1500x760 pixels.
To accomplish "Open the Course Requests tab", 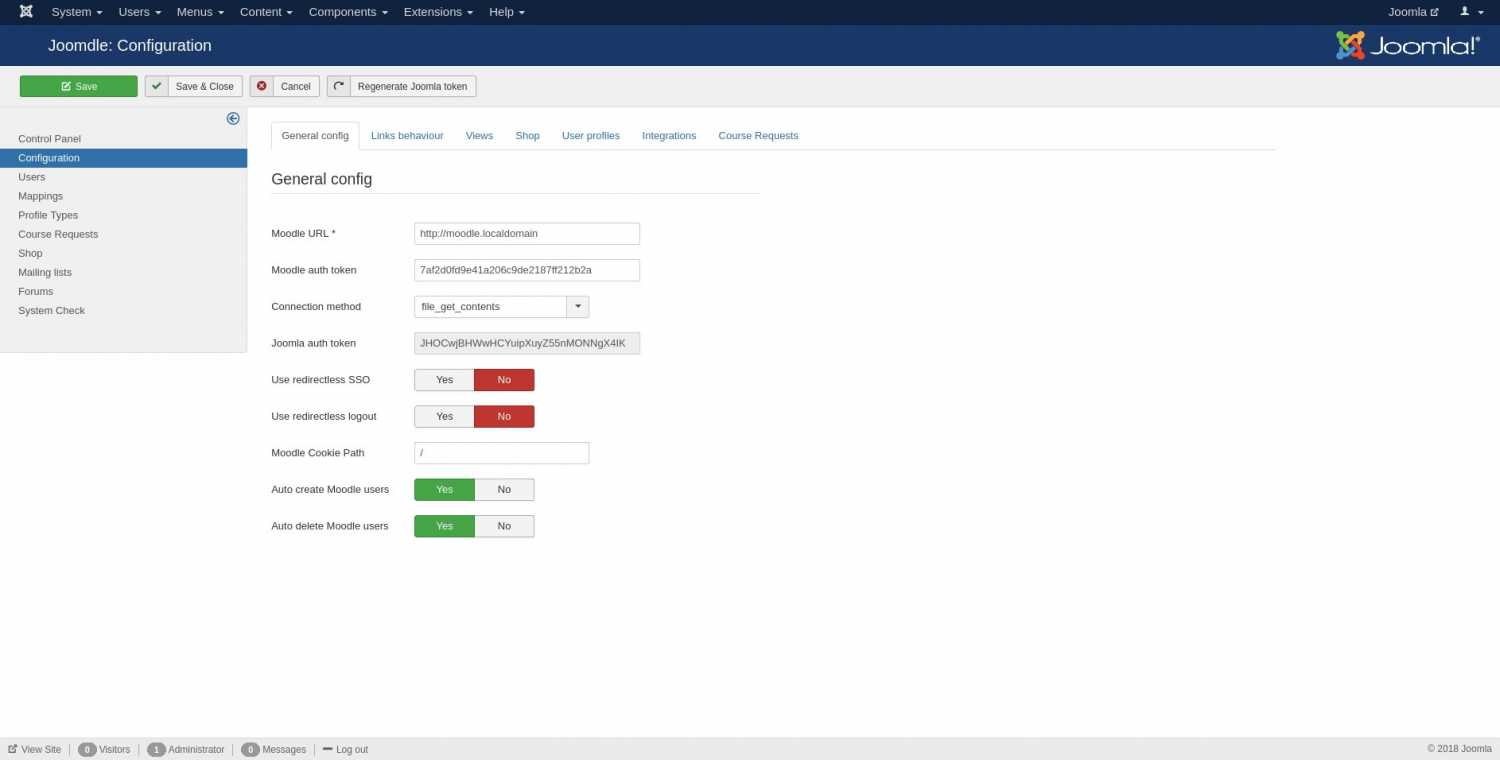I will coord(758,136).
